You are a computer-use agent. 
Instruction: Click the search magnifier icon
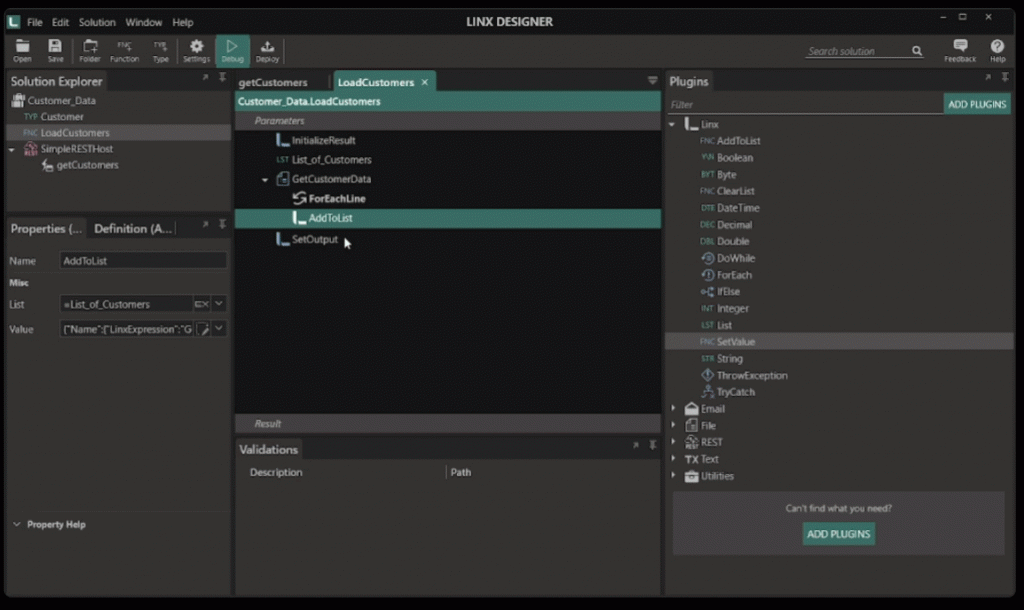tap(917, 51)
